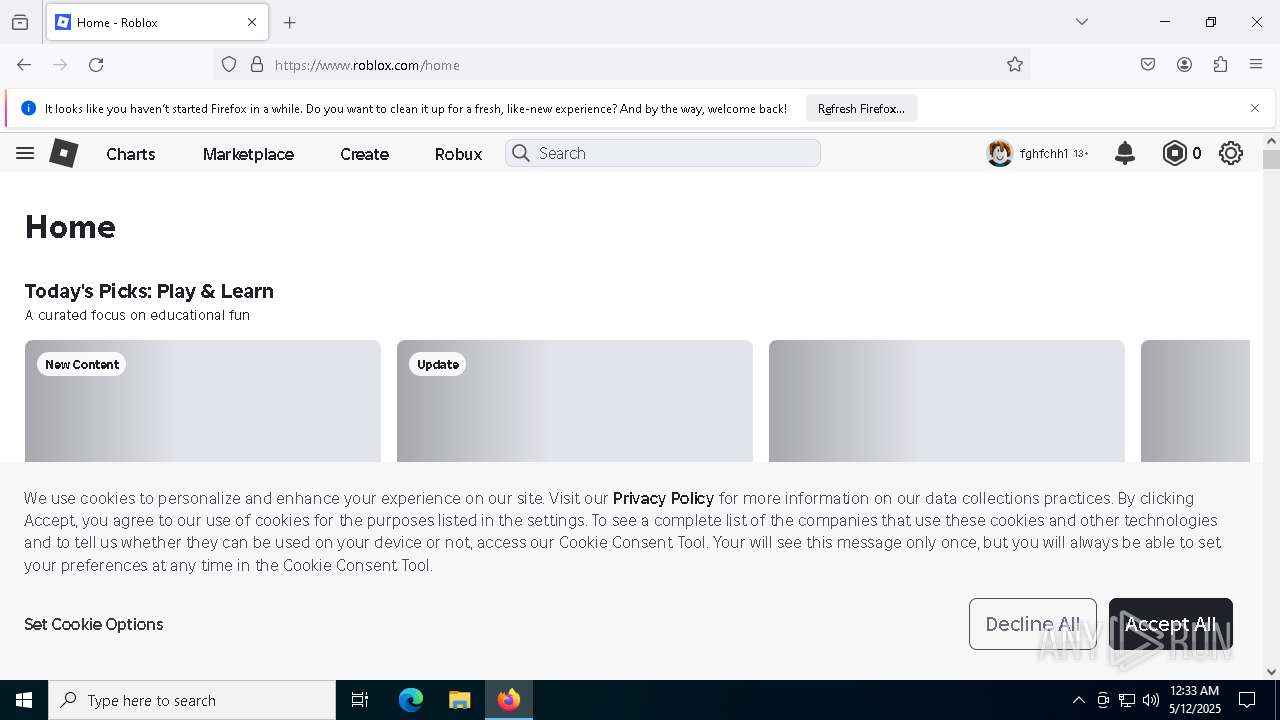Click the search magnifier icon
1280x720 pixels.
click(x=521, y=153)
